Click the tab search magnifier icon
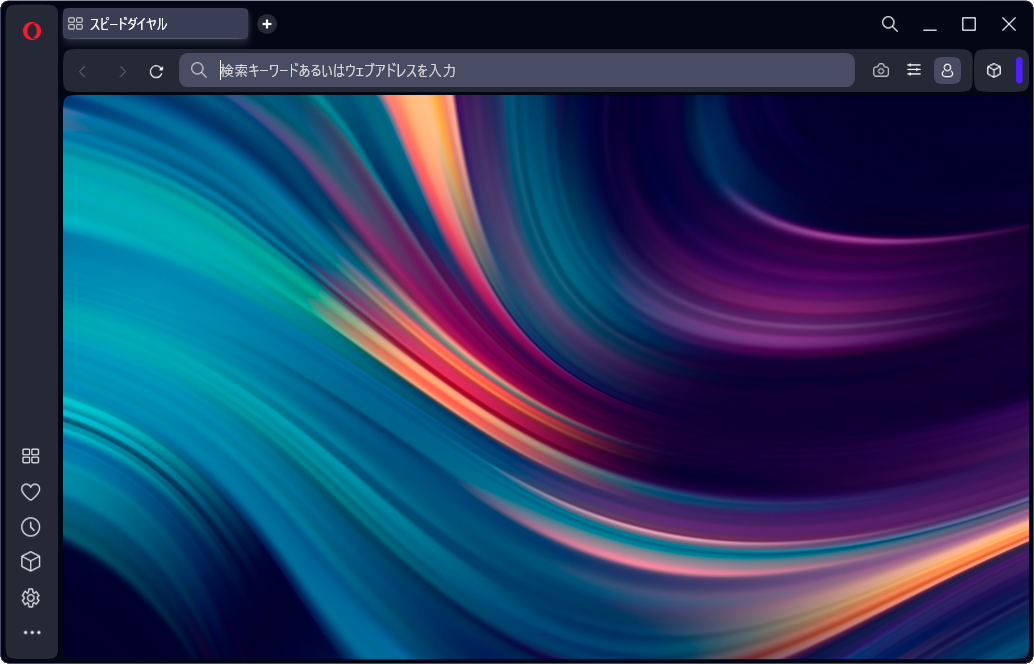1034x664 pixels. tap(890, 24)
